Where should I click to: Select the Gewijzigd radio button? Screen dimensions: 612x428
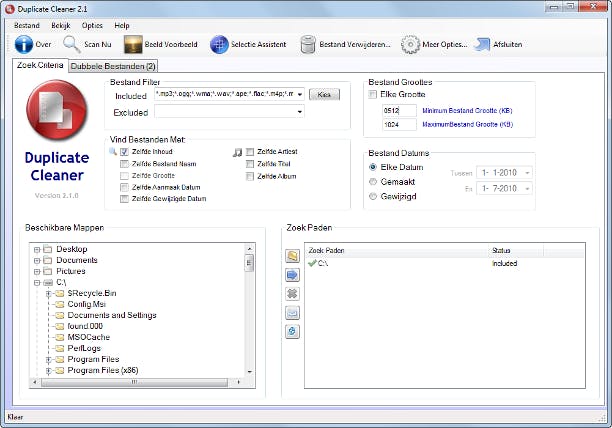click(373, 196)
